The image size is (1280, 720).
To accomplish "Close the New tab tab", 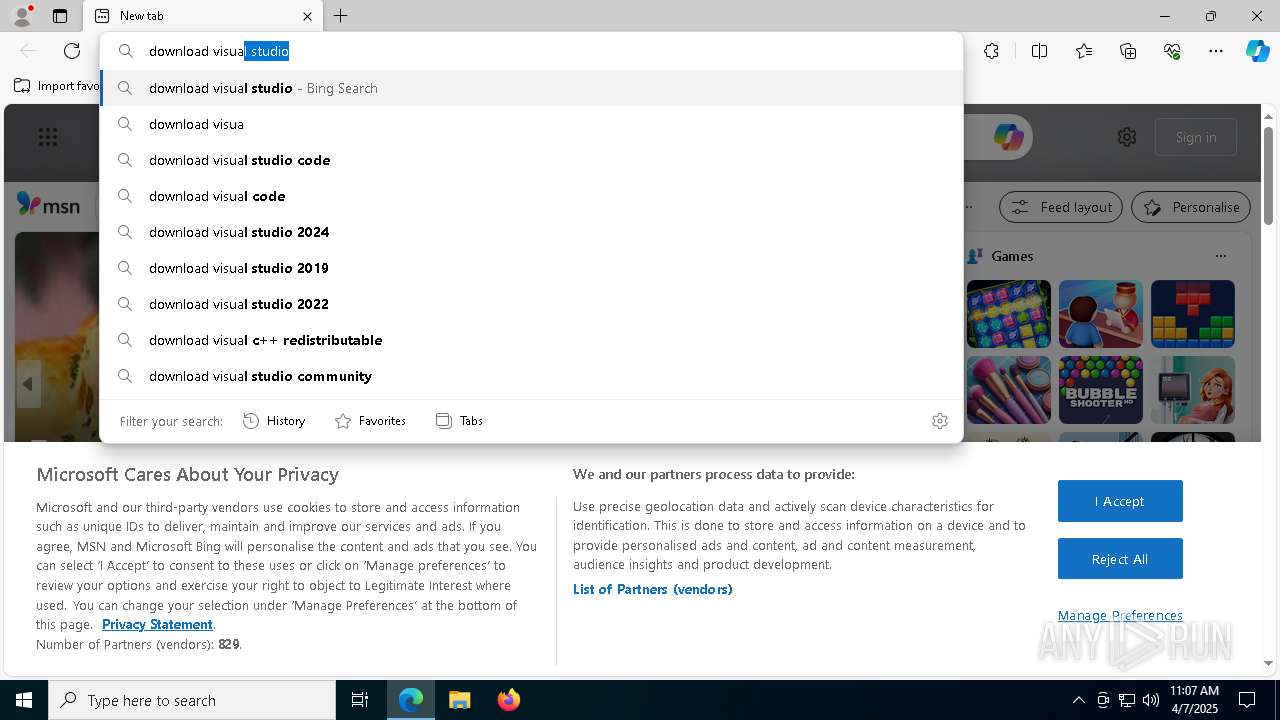I will point(307,16).
